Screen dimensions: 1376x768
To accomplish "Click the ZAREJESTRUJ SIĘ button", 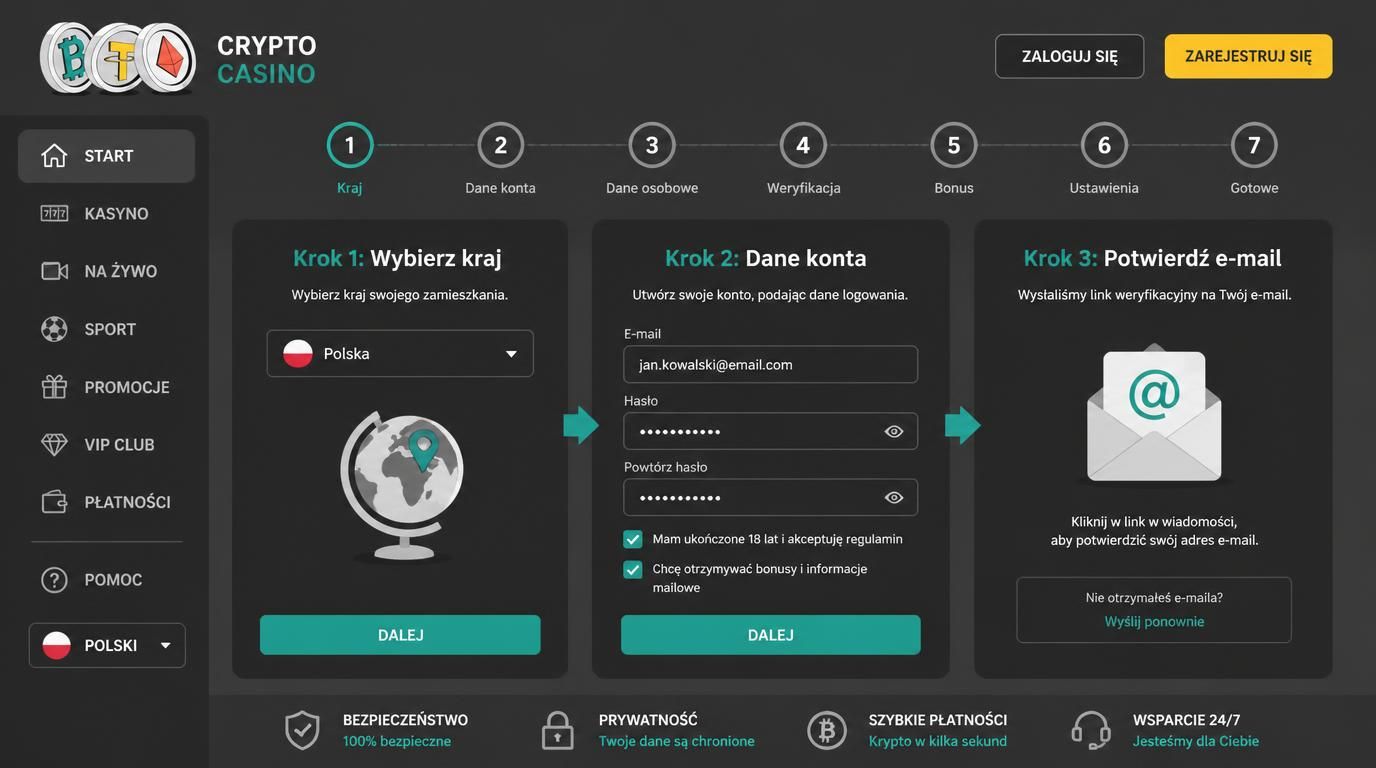I will tap(1248, 56).
